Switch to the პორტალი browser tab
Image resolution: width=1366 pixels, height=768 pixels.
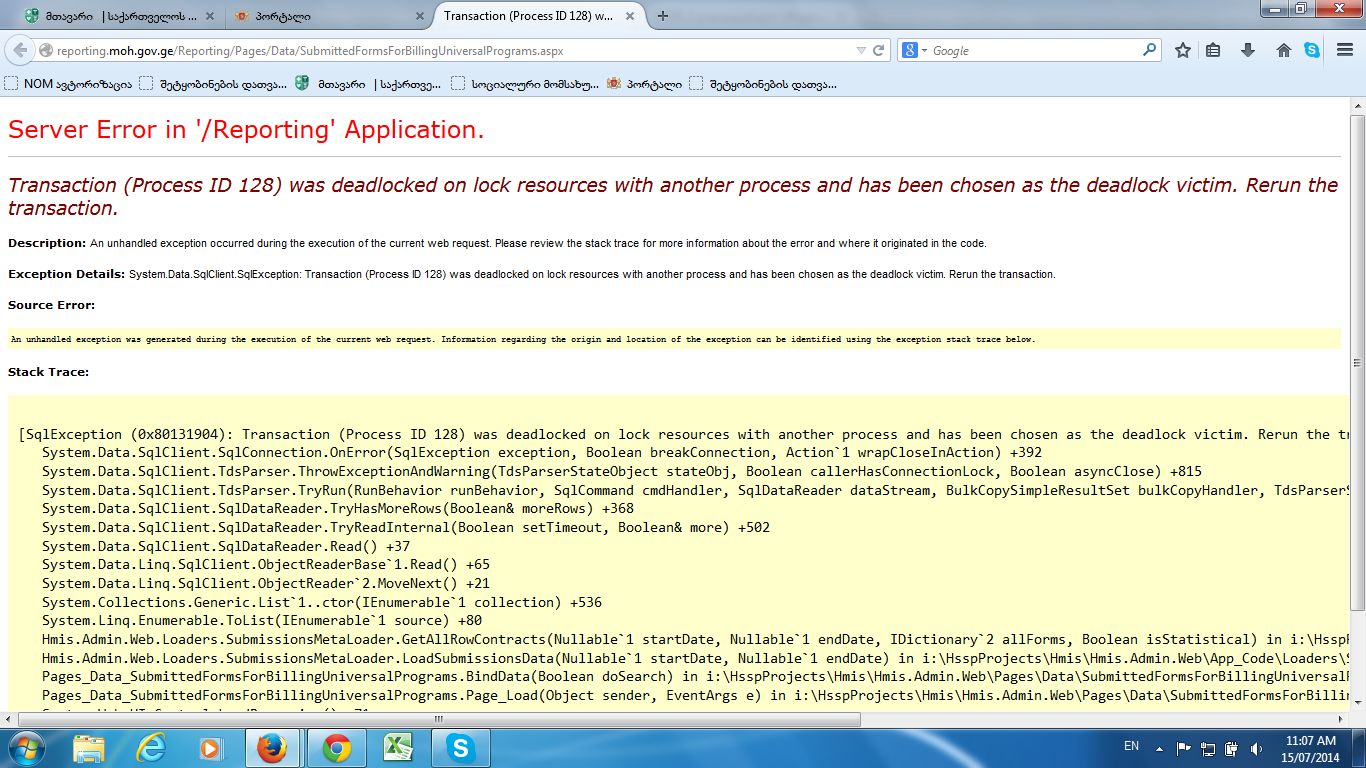tap(320, 16)
